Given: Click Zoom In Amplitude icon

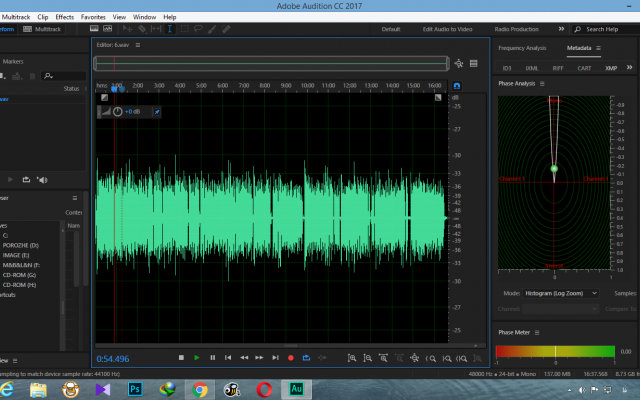Looking at the screenshot, I should coord(352,358).
